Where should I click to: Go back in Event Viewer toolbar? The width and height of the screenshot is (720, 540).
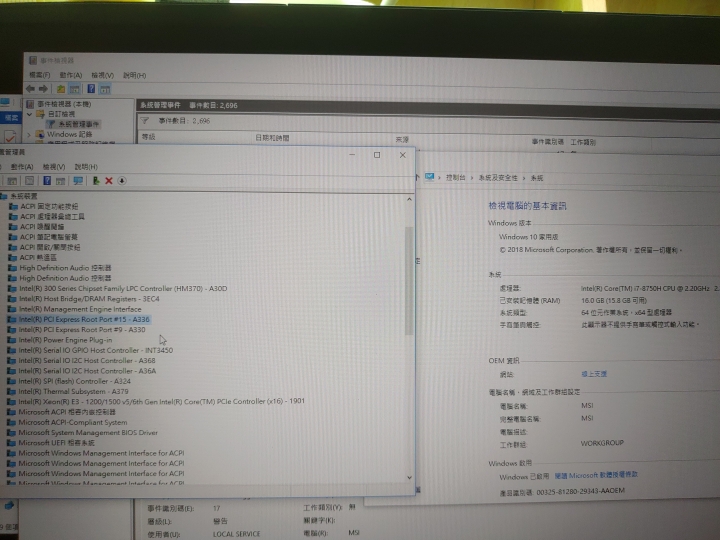point(30,89)
